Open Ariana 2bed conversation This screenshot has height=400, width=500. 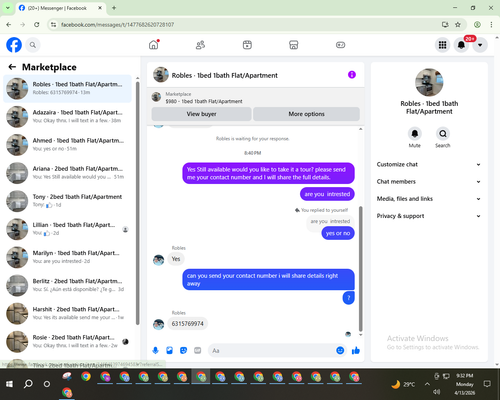coord(67,173)
